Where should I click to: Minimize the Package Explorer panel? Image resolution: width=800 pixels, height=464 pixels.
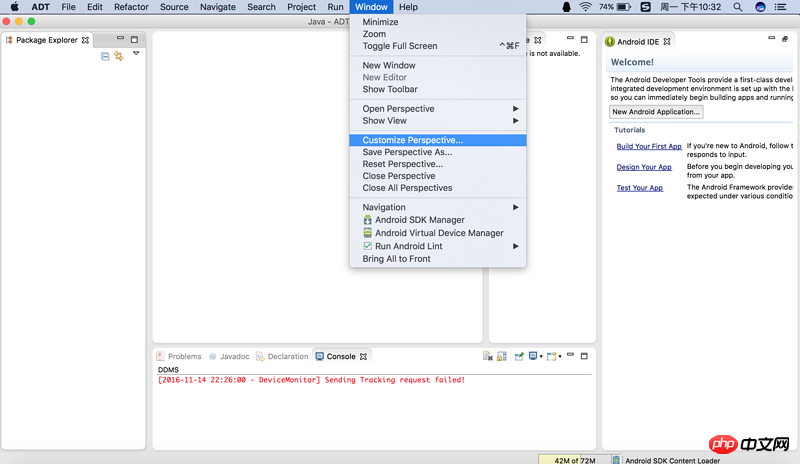(120, 38)
